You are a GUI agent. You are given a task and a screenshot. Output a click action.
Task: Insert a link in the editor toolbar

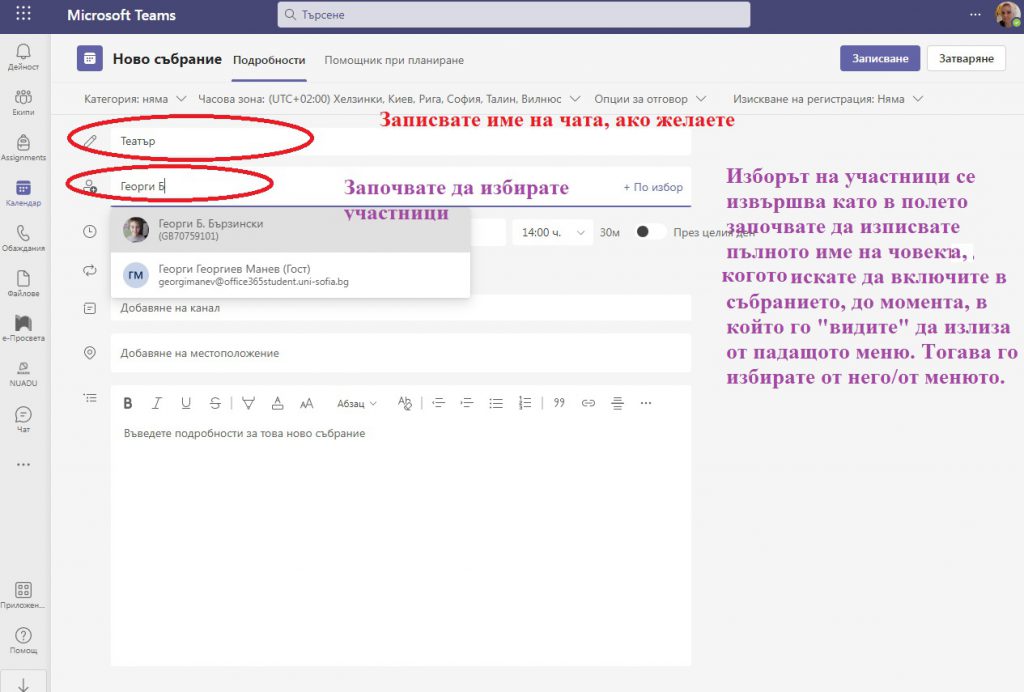coord(588,403)
